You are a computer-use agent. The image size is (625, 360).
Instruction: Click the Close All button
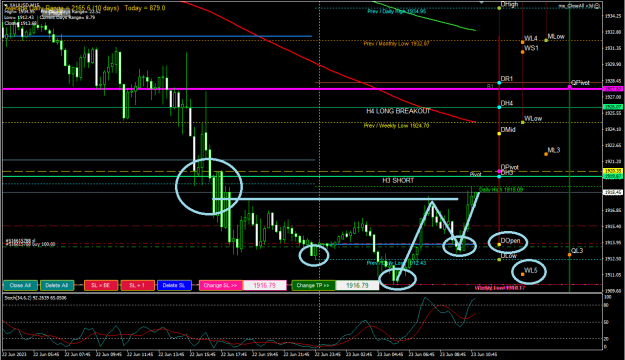click(x=20, y=285)
